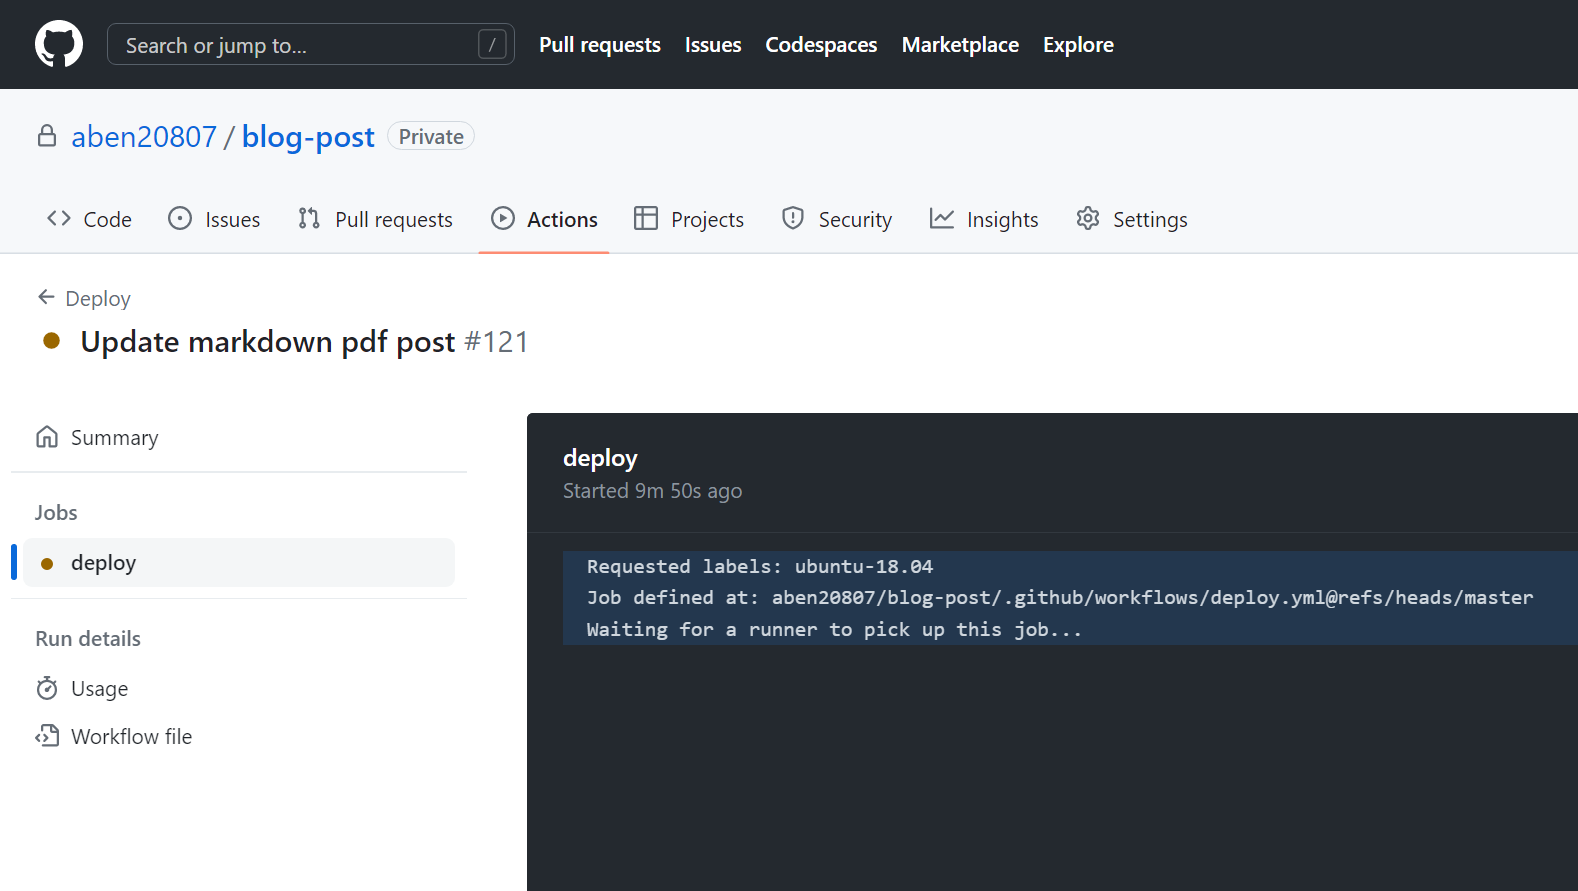The width and height of the screenshot is (1578, 891).
Task: Click the Workflow file code icon
Action: point(47,736)
